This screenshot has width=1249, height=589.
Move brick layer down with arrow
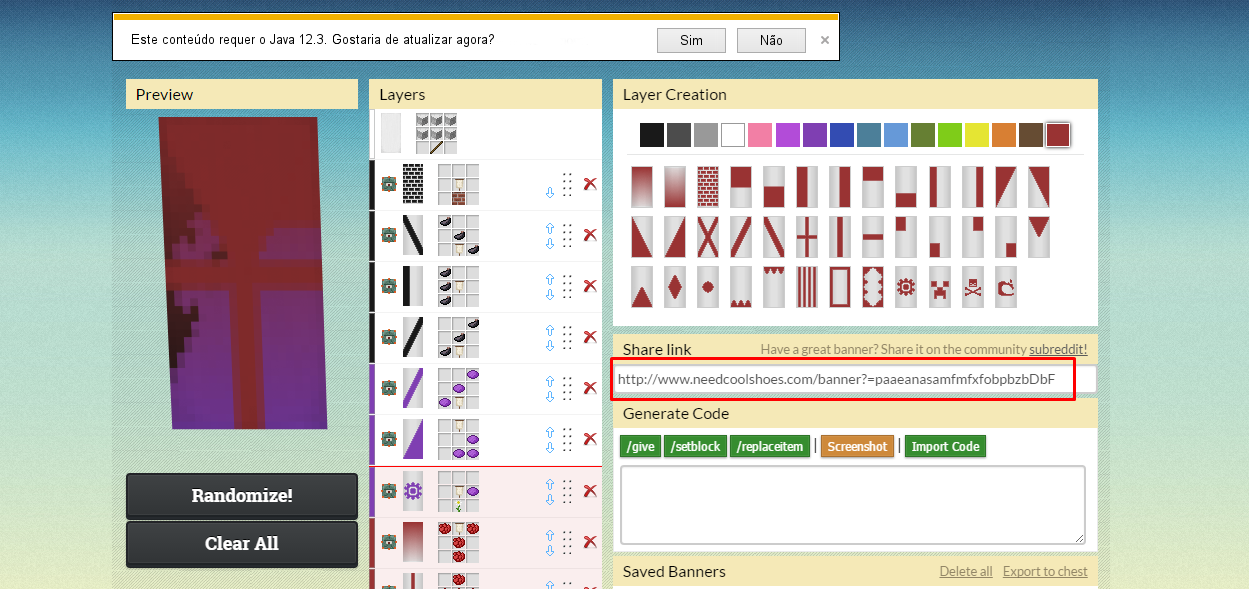549,192
